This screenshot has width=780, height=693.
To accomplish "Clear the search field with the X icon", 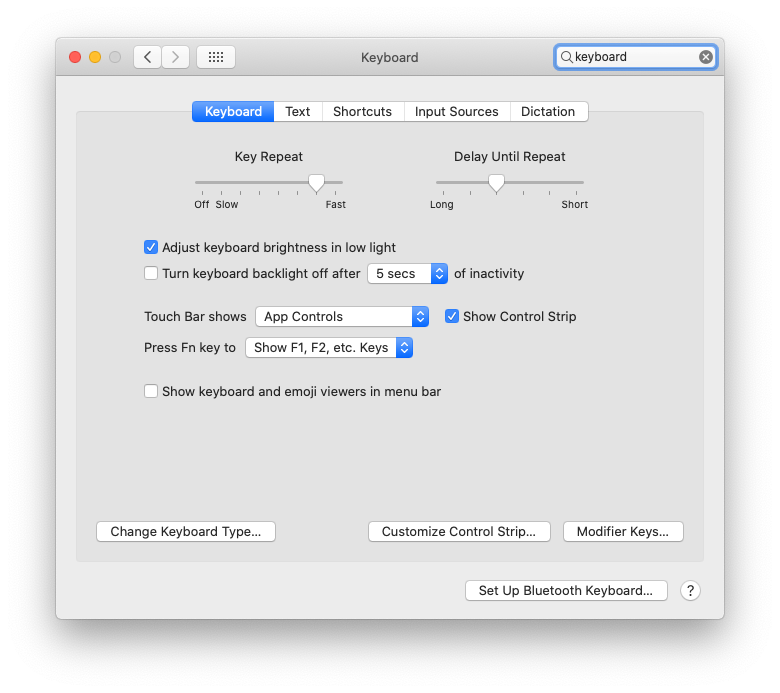I will [x=705, y=57].
